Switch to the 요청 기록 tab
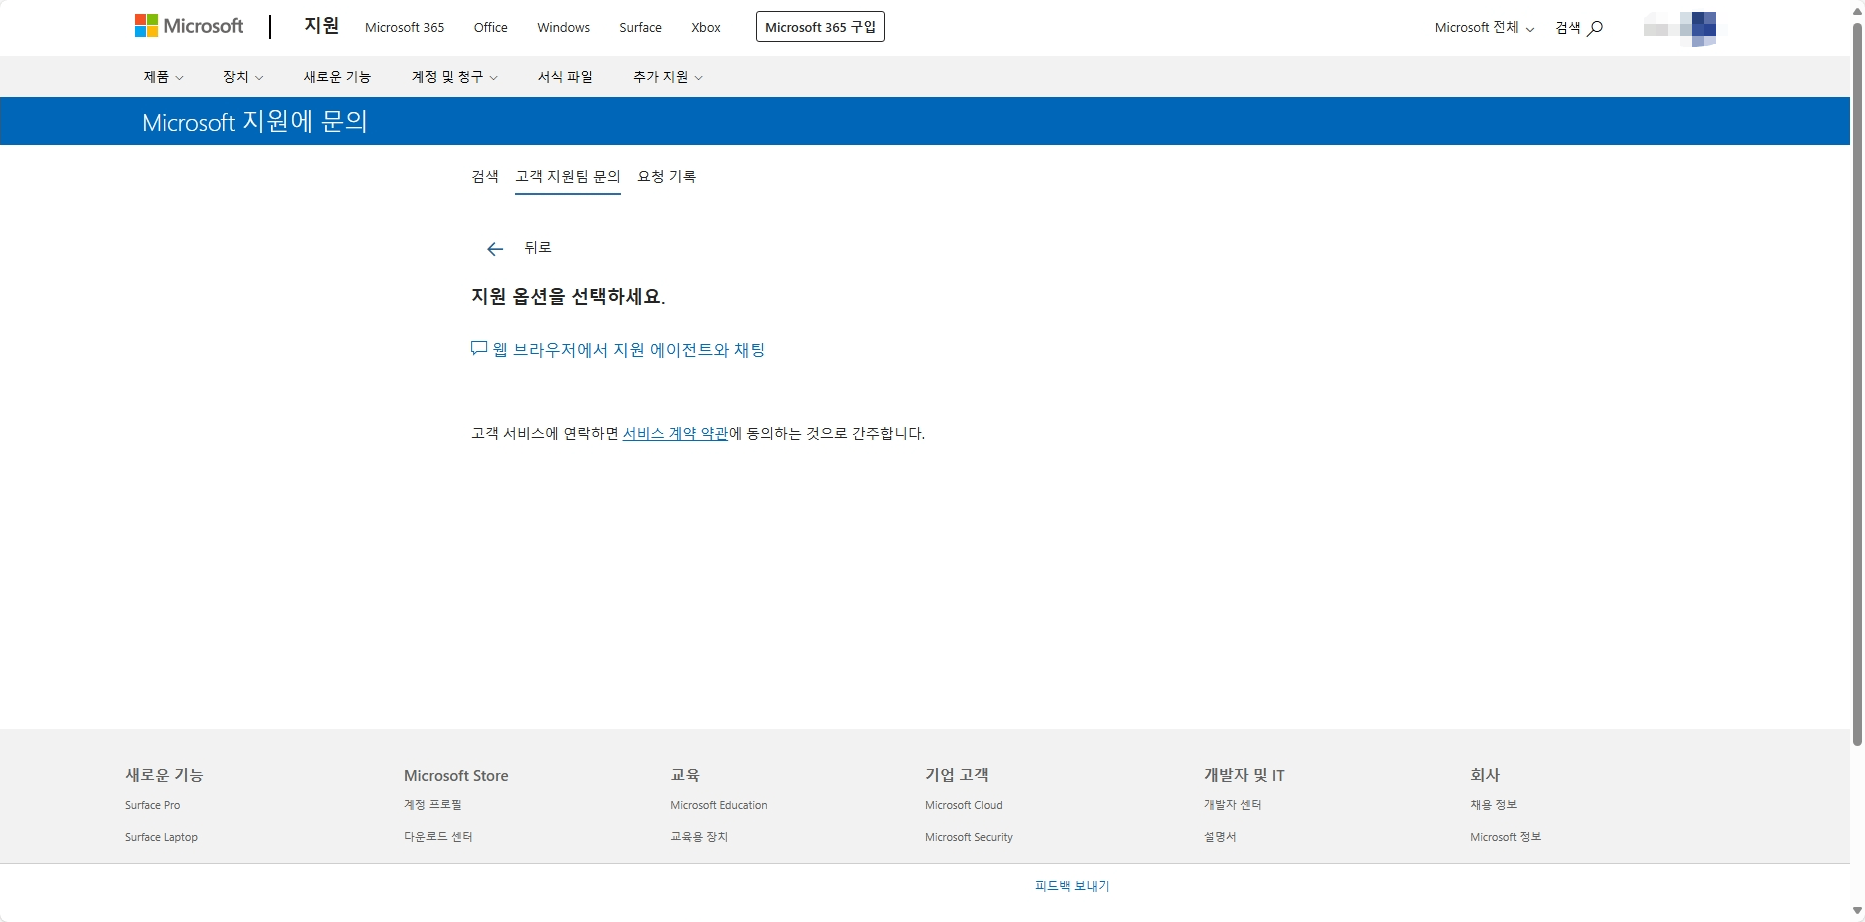Screen dimensions: 1865x922 click(667, 177)
